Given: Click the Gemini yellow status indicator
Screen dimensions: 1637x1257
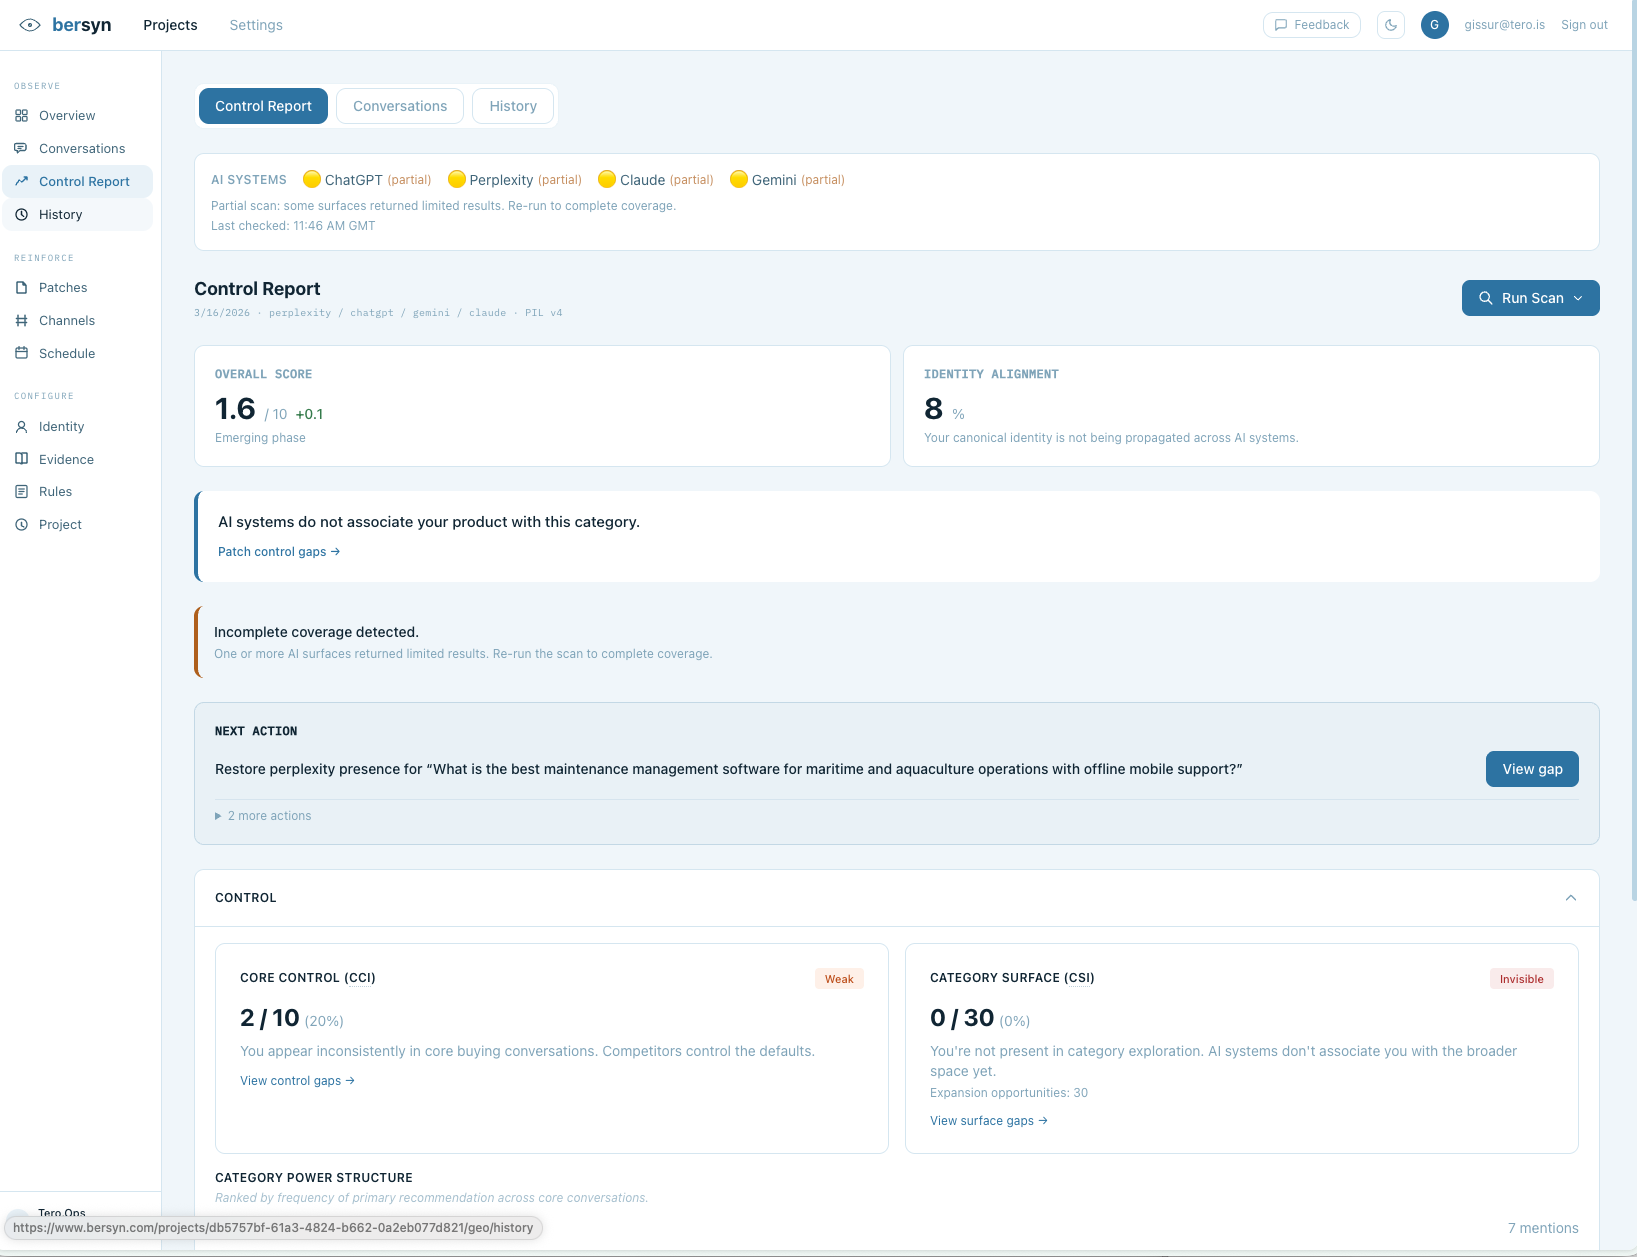Looking at the screenshot, I should pos(739,179).
